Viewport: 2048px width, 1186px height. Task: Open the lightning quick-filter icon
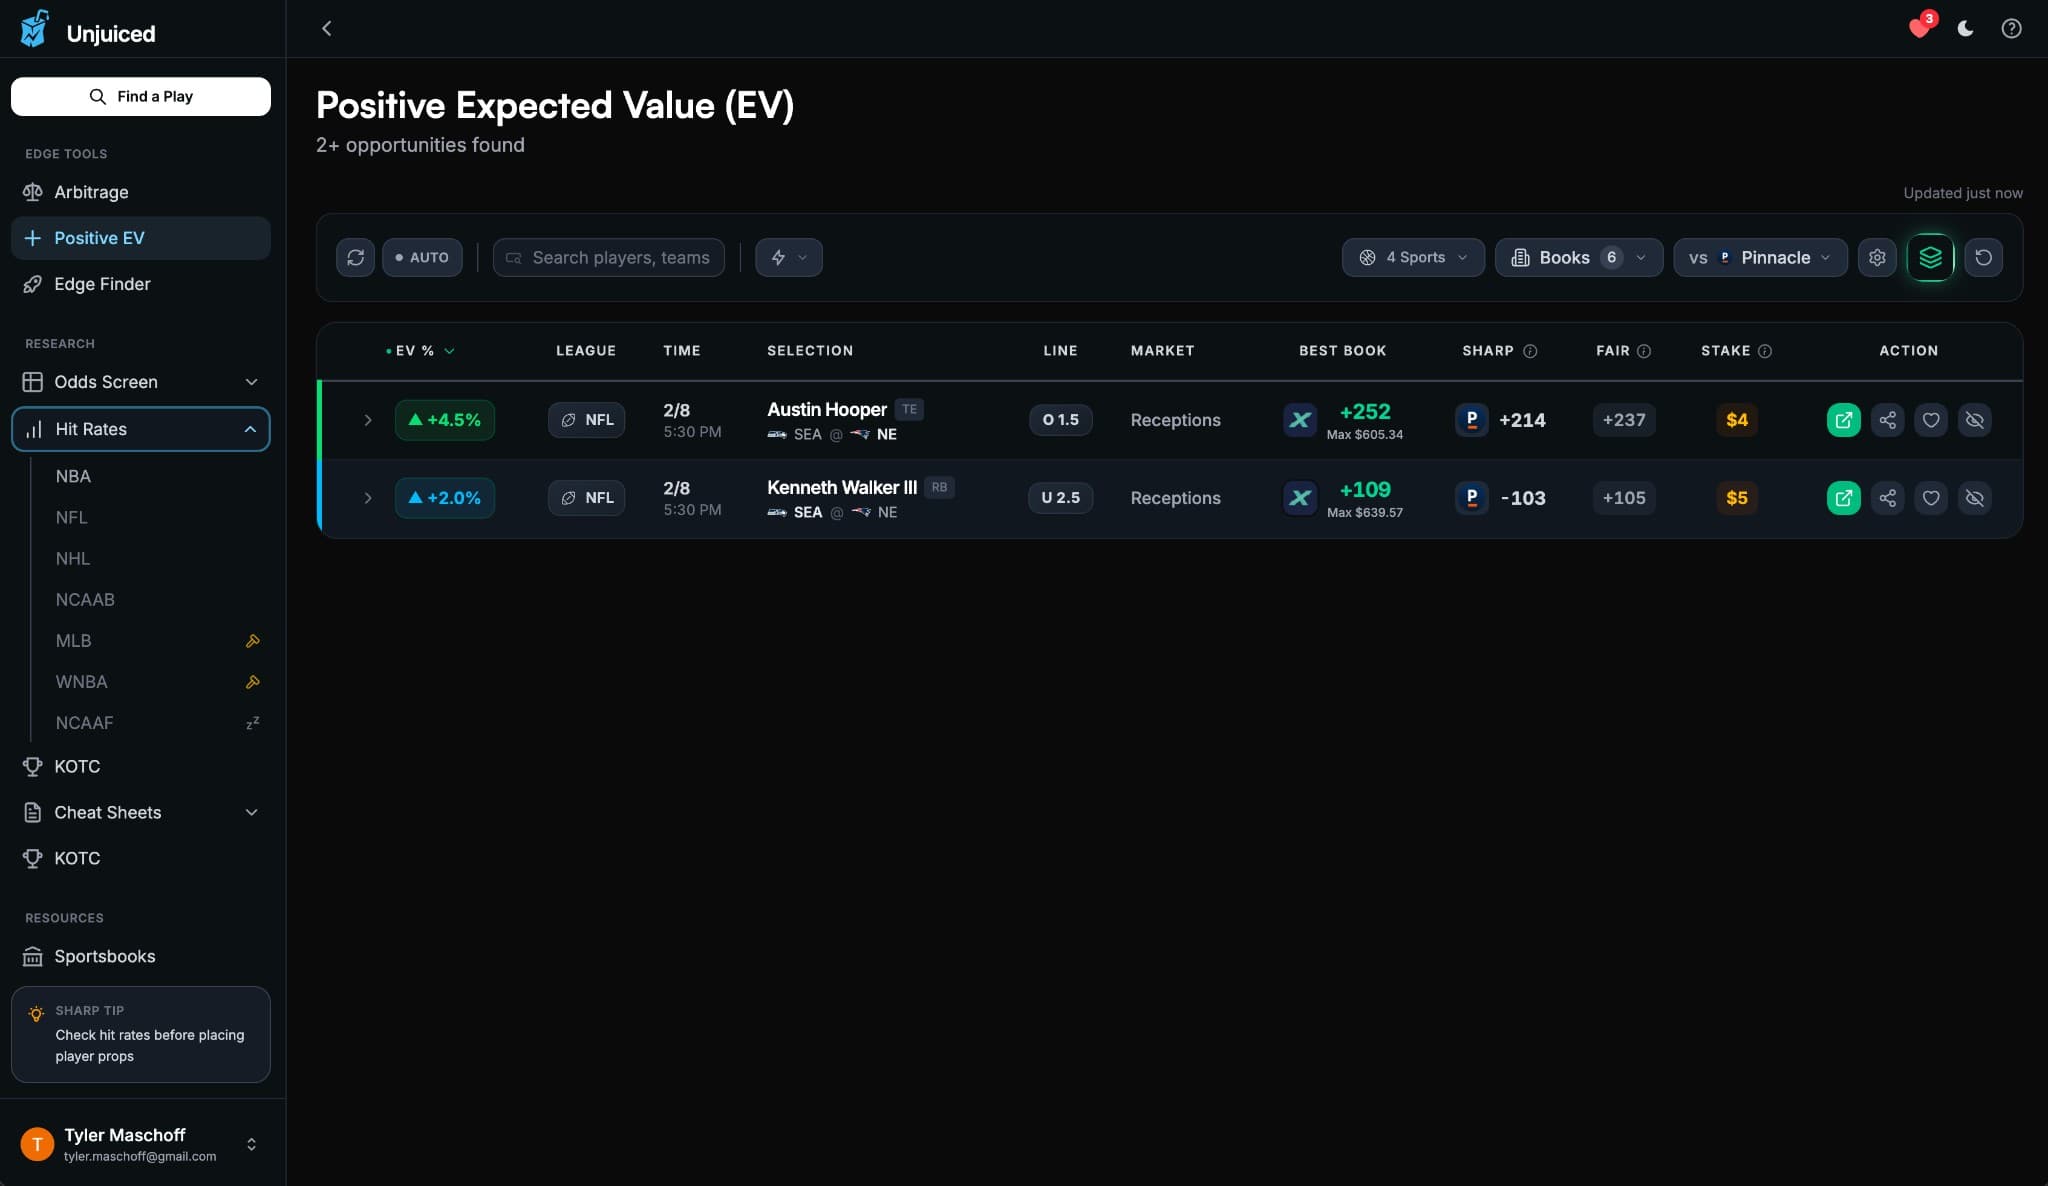click(788, 257)
